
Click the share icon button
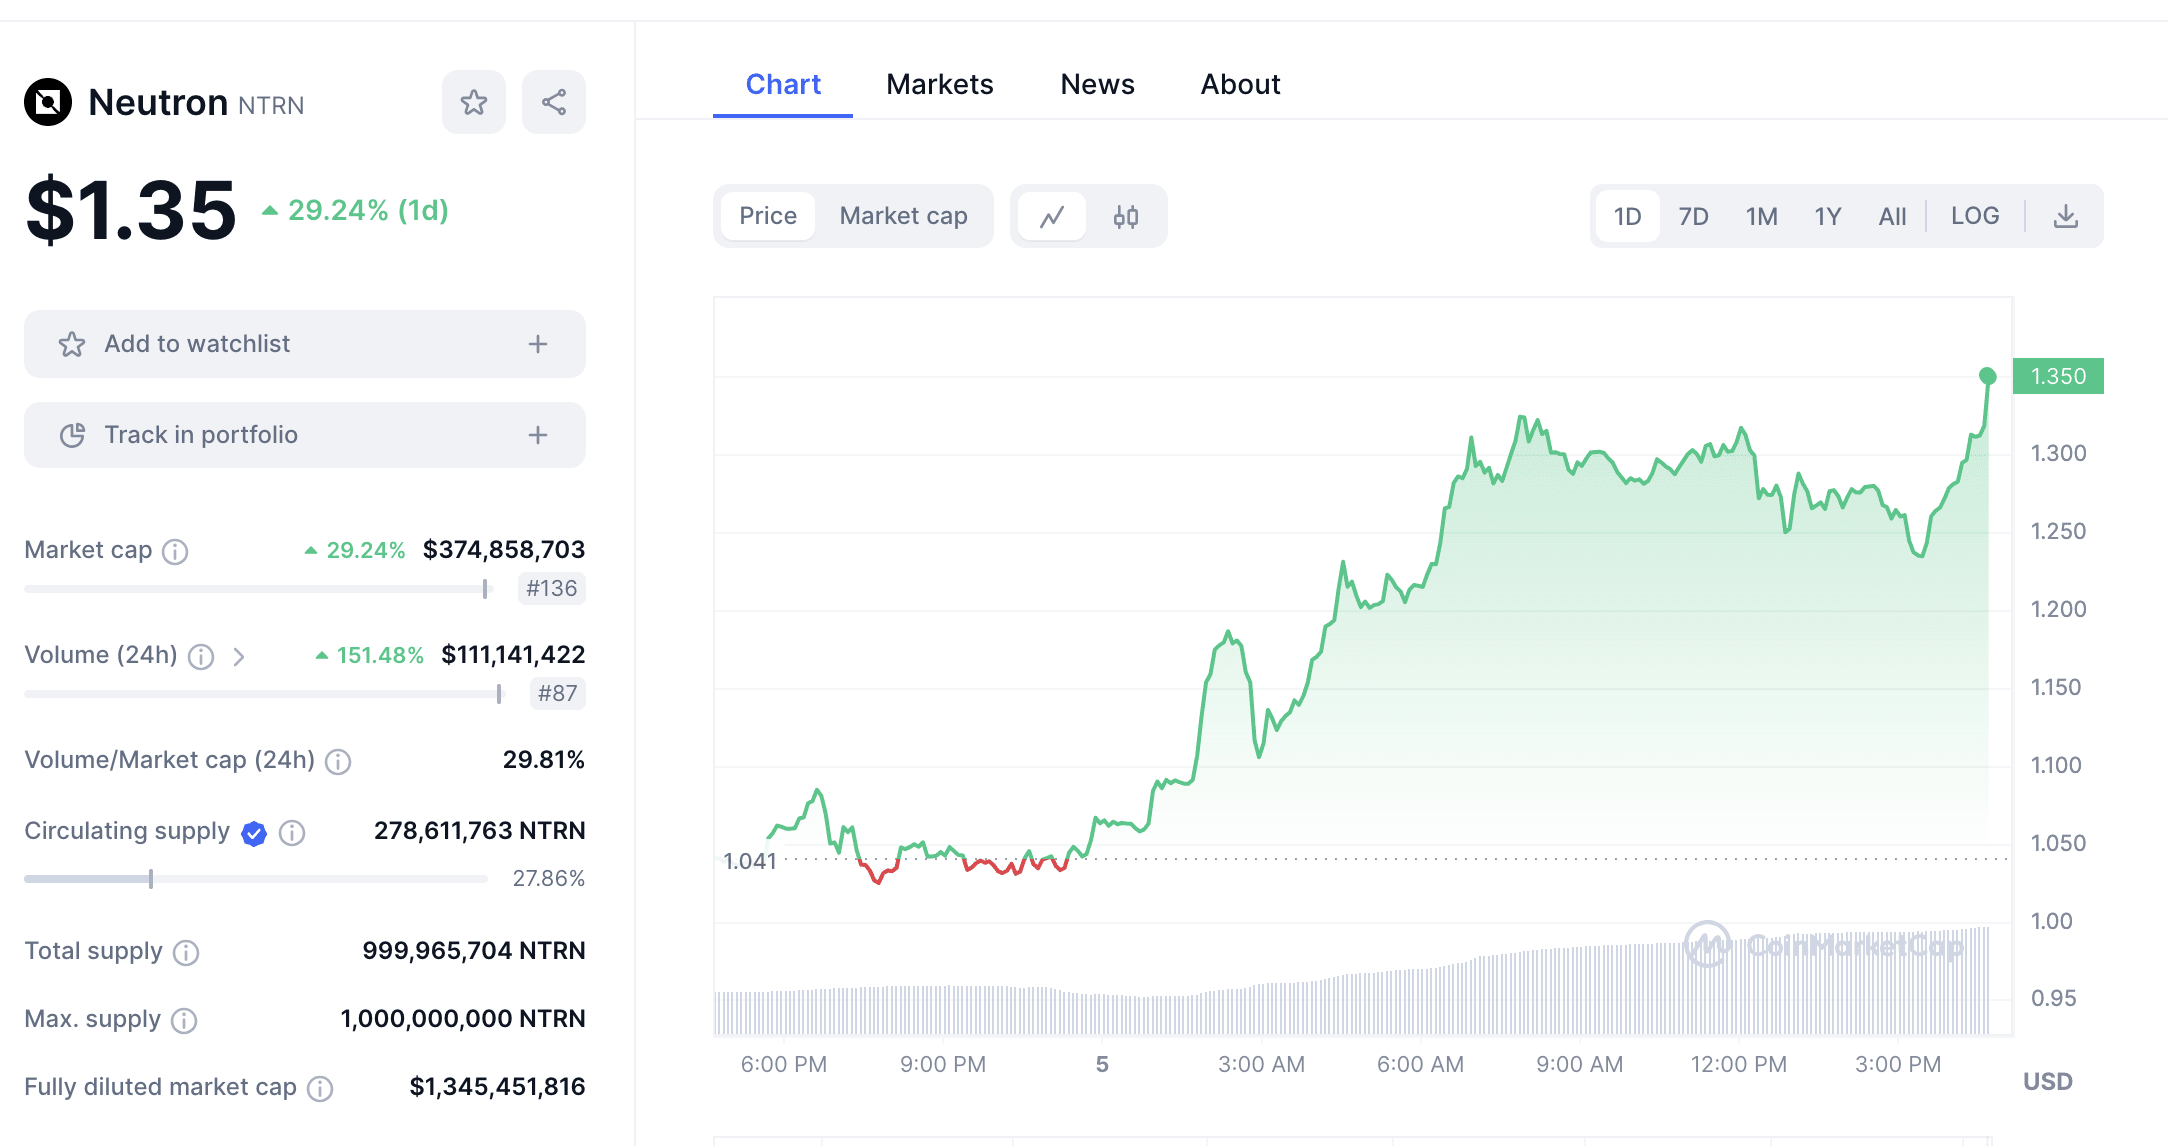554,102
